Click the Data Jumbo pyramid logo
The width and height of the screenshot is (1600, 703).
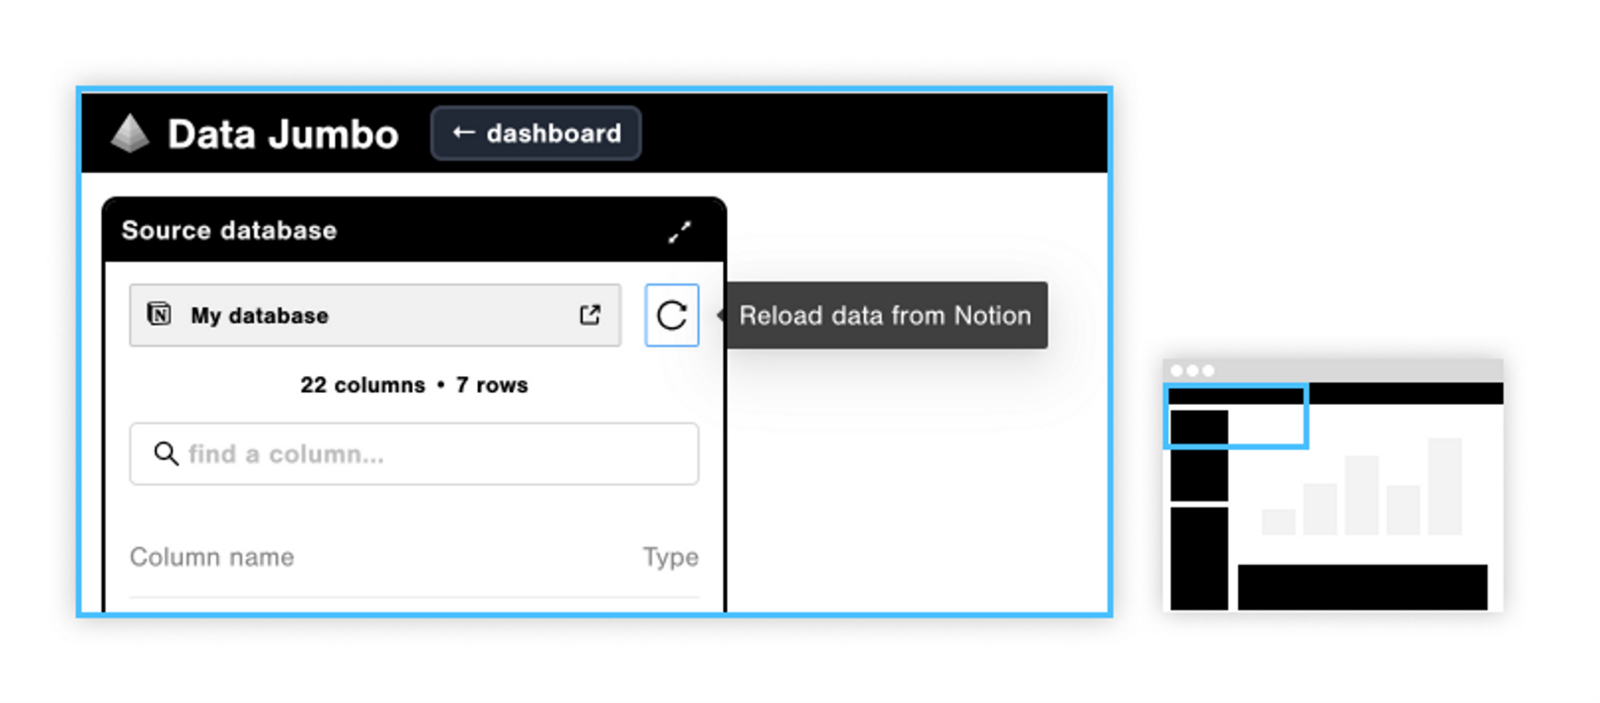click(130, 134)
